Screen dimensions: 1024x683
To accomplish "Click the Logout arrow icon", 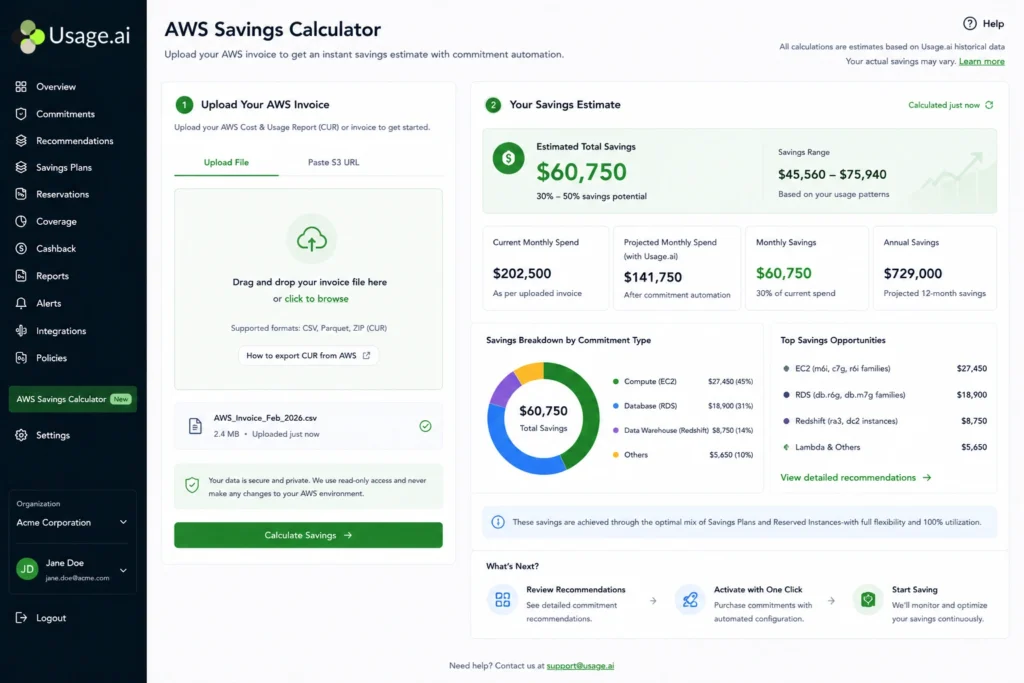I will (21, 618).
